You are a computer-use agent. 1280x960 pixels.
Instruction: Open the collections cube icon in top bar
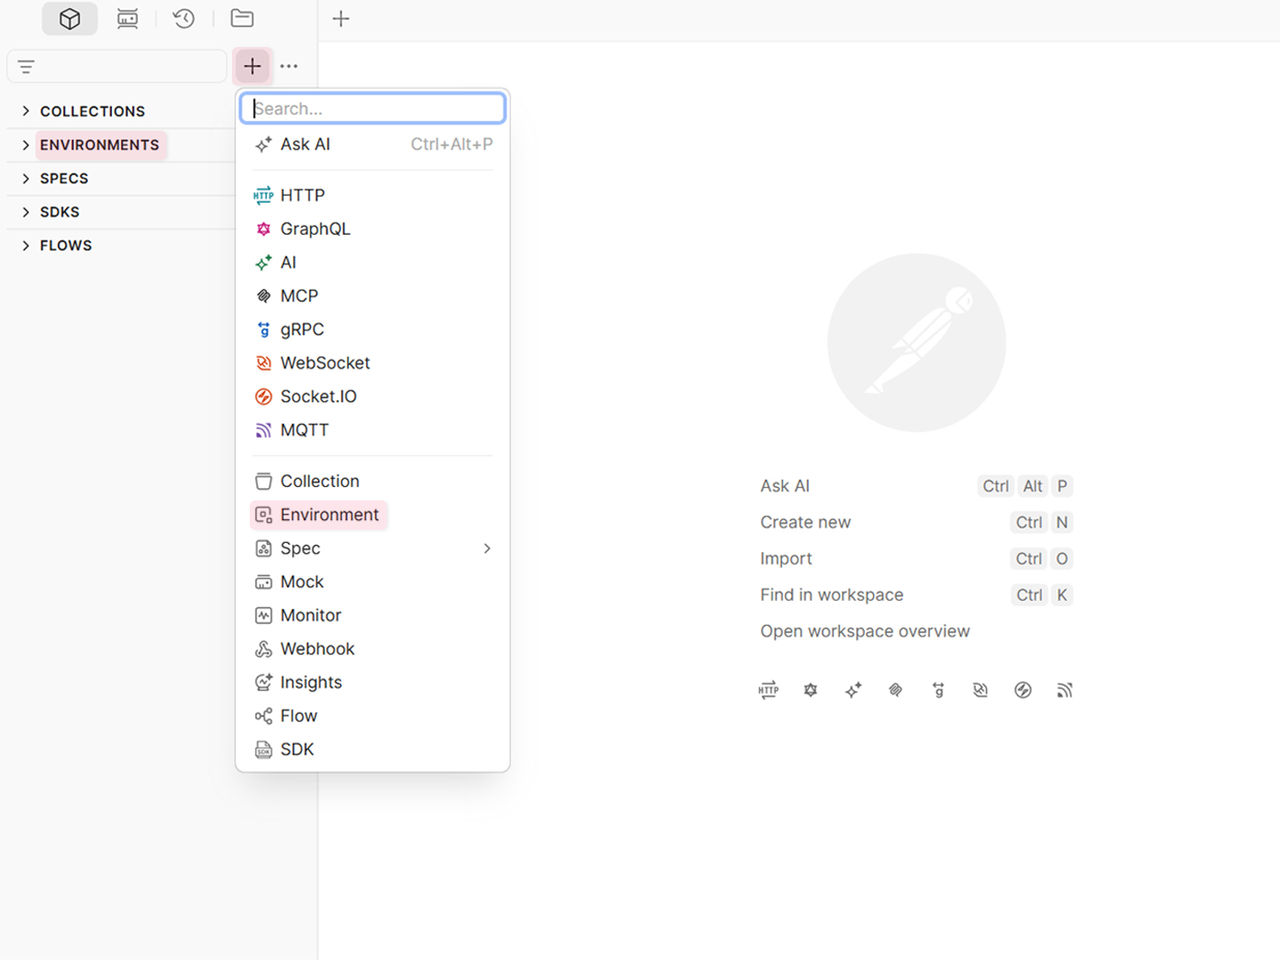(70, 19)
